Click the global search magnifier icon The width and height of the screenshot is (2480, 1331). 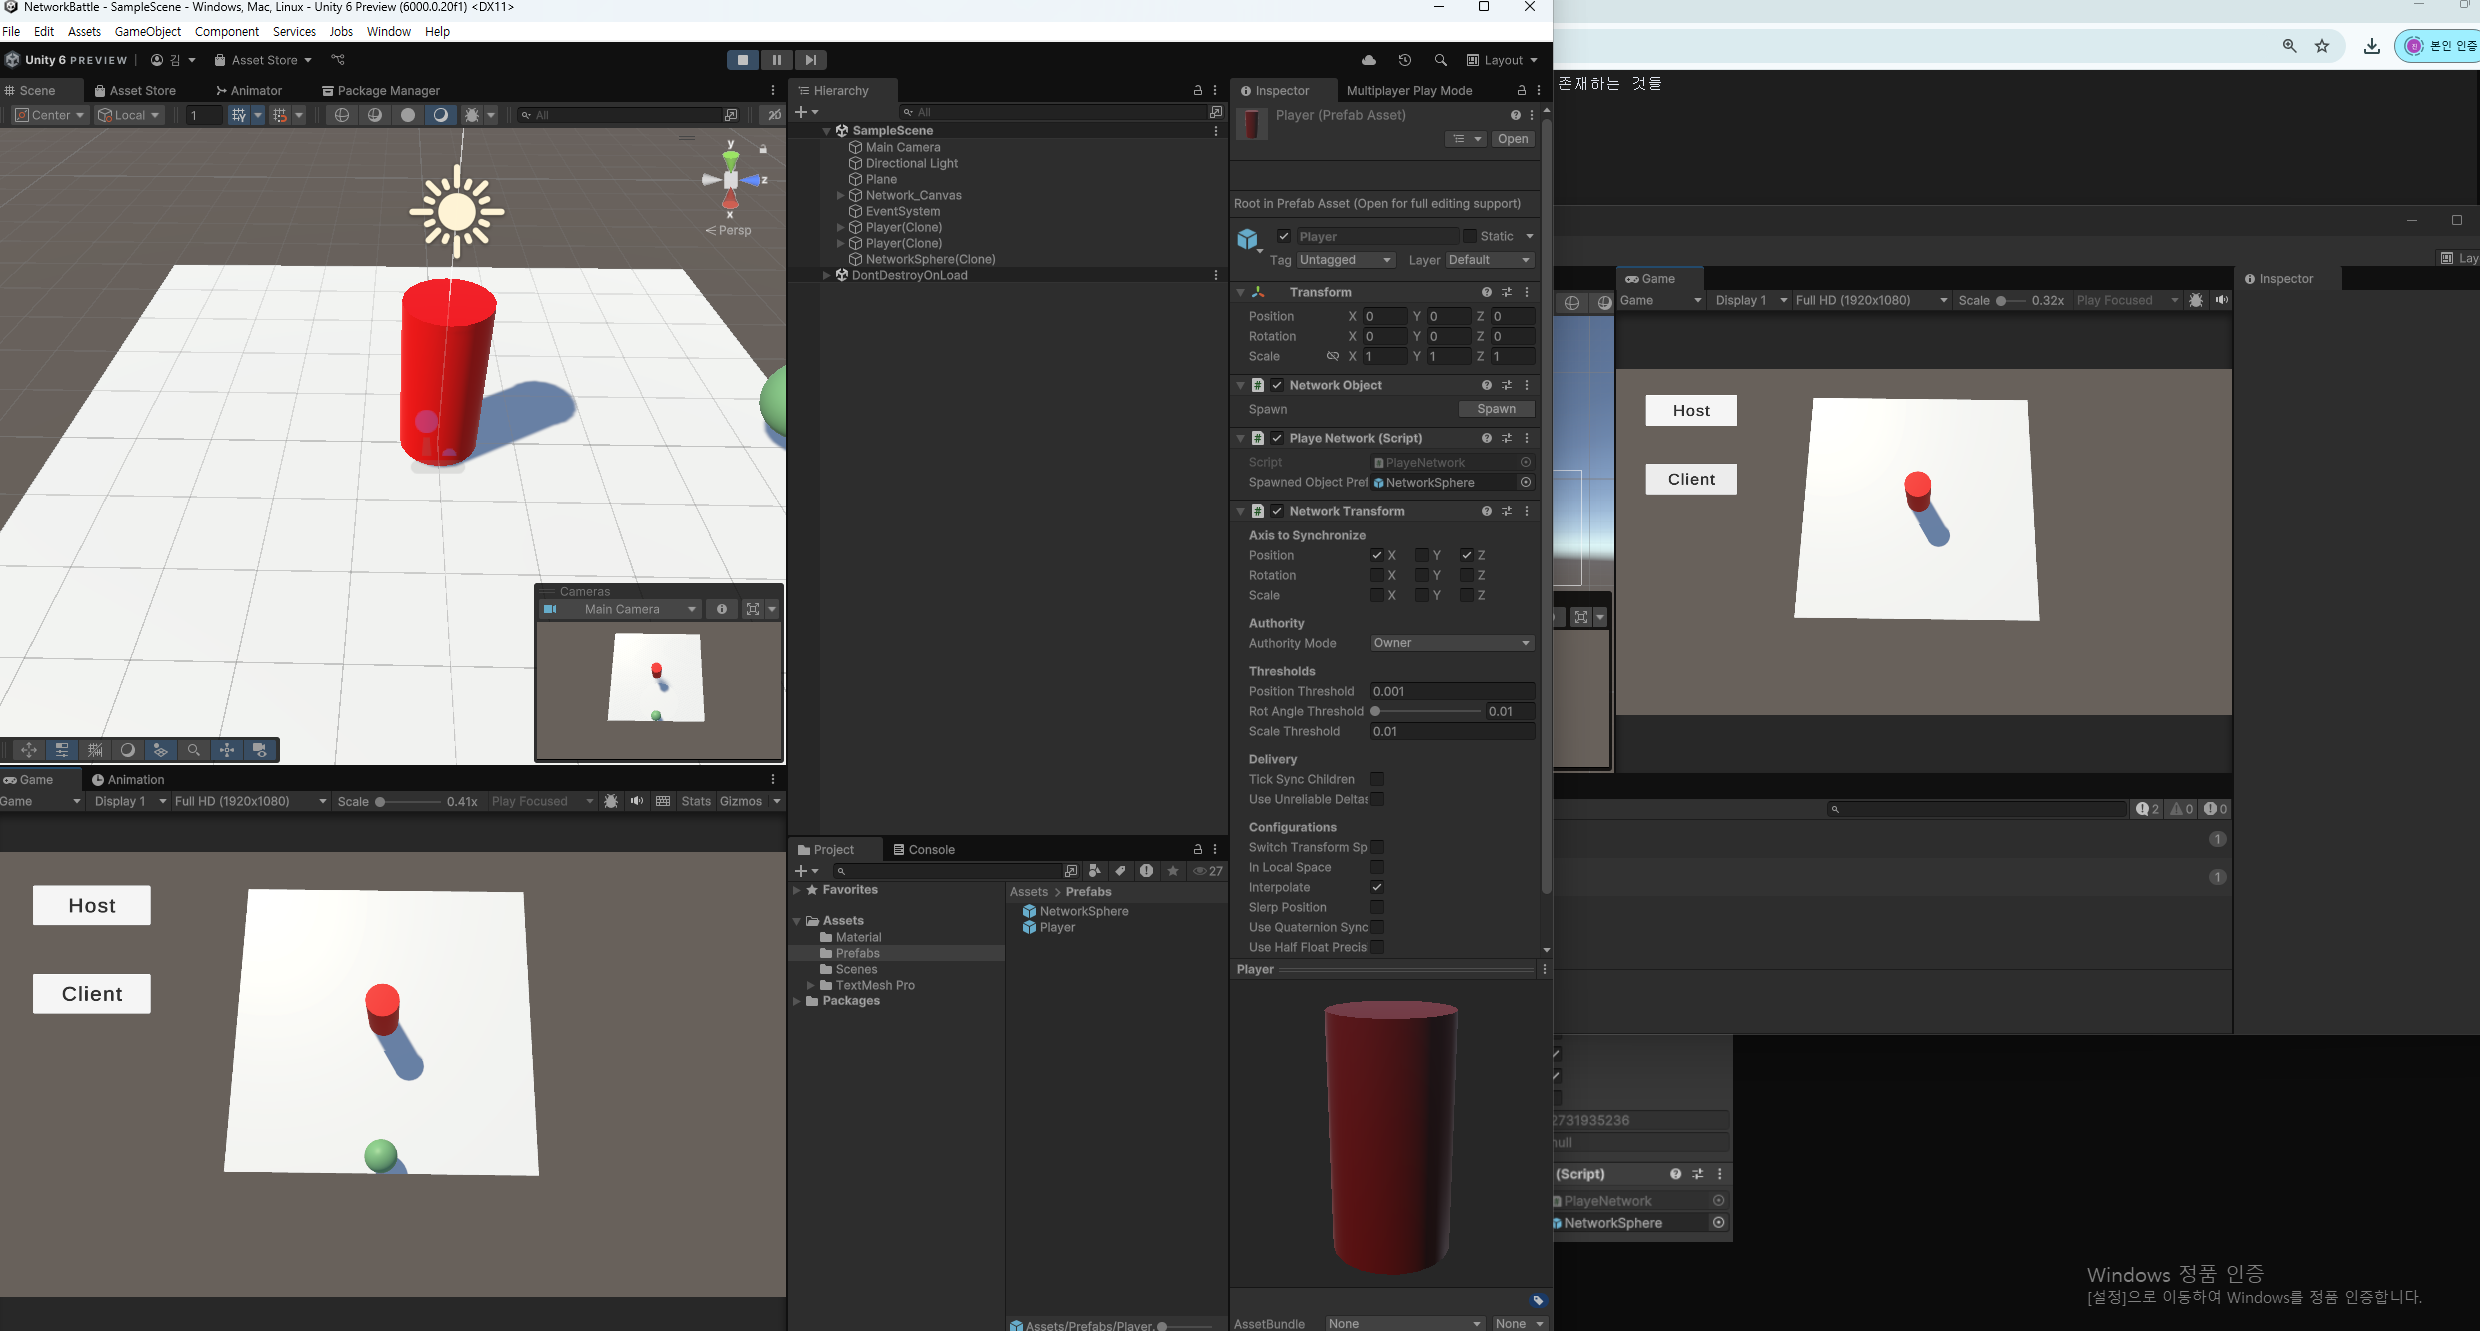coord(1440,60)
